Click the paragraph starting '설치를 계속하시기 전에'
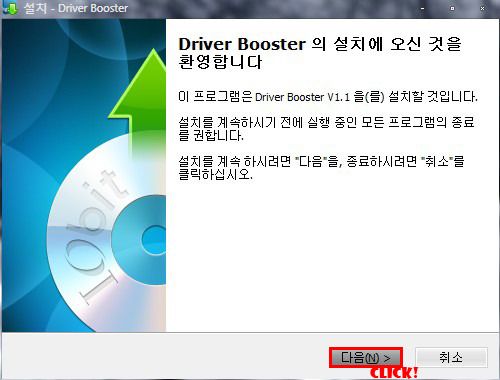This screenshot has height=380, width=500. point(326,129)
